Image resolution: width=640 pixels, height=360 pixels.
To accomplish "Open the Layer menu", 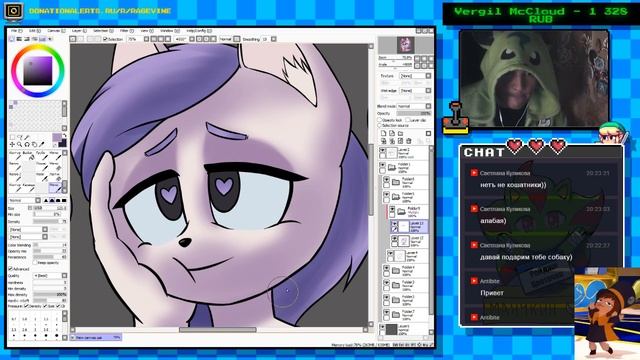I will click(79, 31).
